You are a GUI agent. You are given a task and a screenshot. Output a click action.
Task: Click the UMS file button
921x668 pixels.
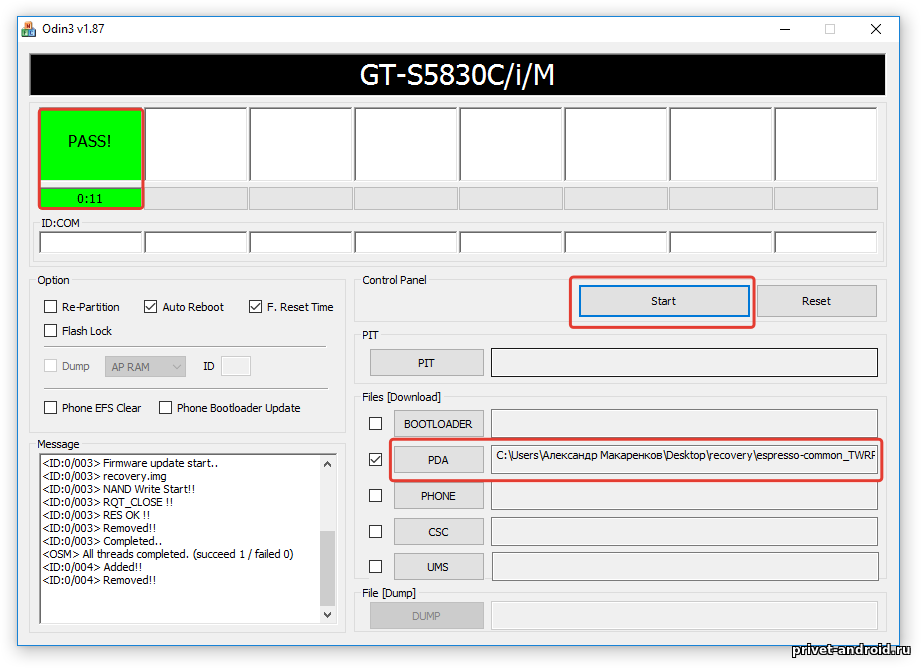pyautogui.click(x=438, y=567)
